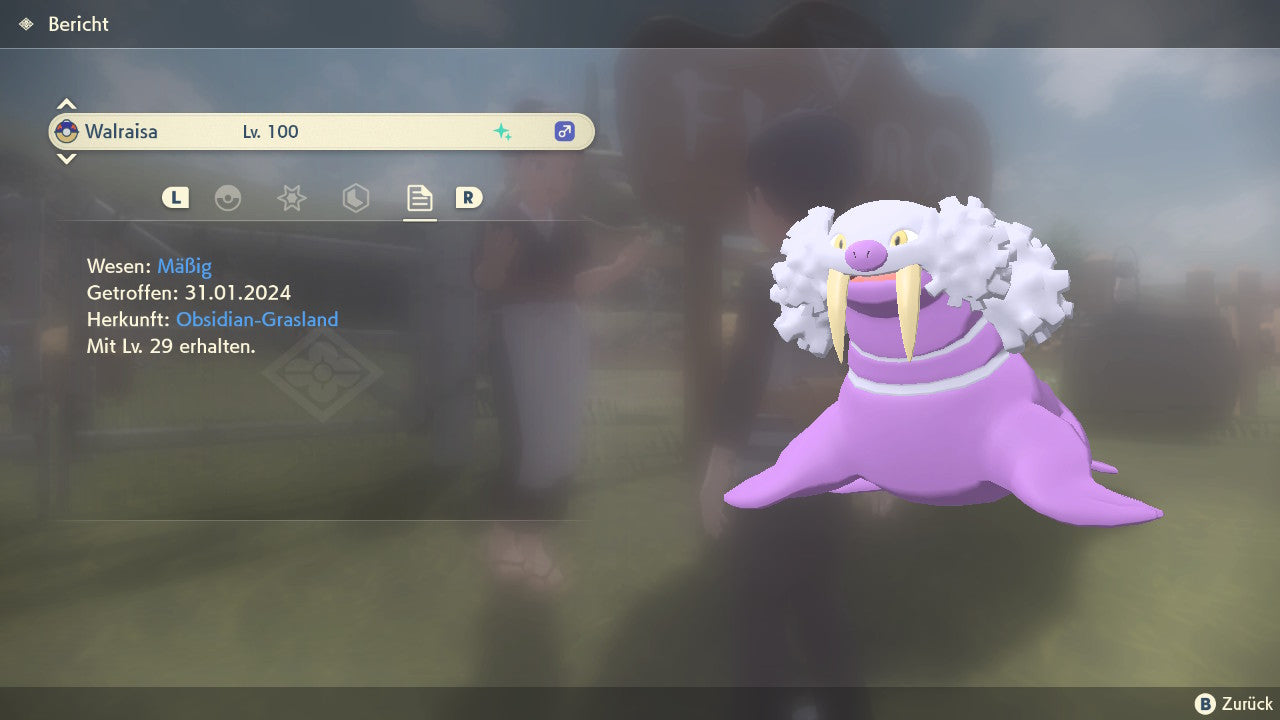Select the Walraisa name bar

click(321, 131)
